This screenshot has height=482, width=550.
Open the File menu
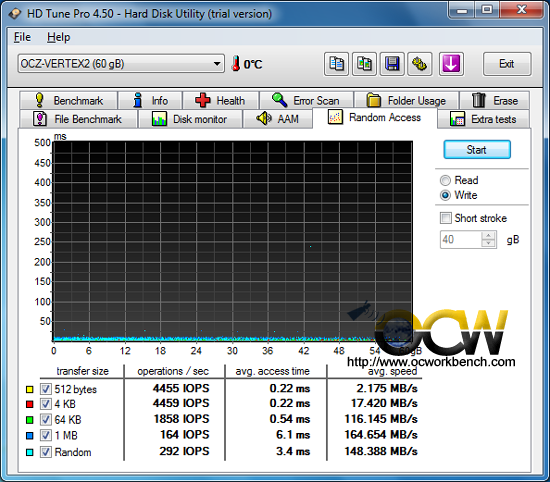tap(22, 37)
